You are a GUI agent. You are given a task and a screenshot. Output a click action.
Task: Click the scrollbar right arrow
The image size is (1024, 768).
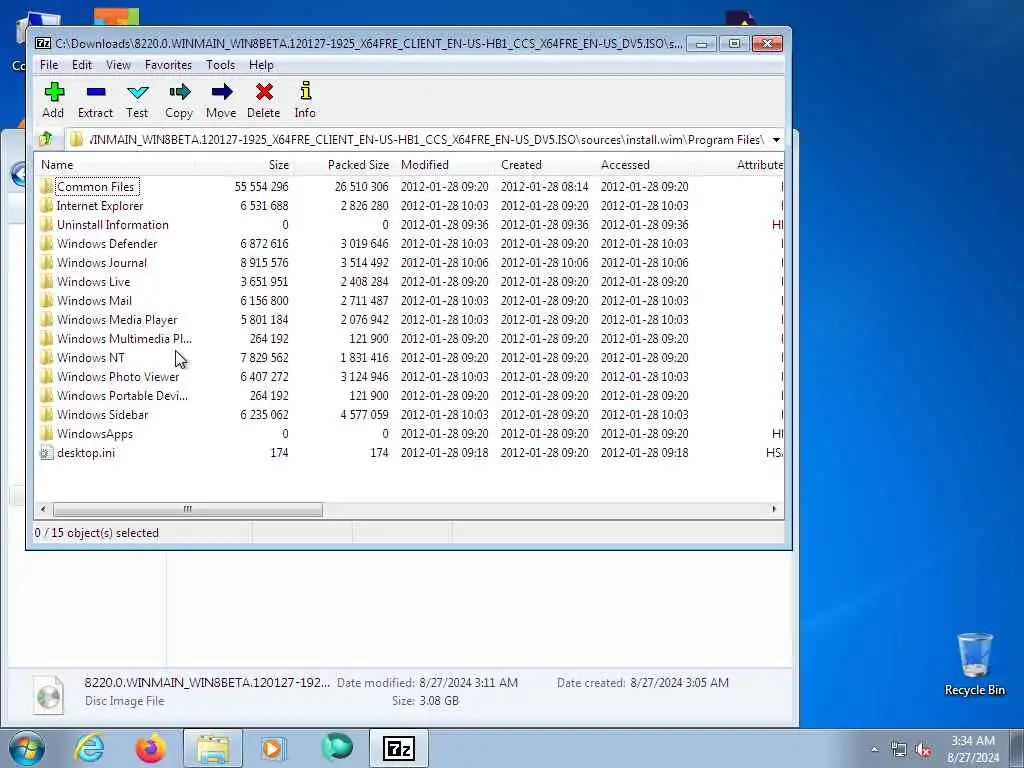(x=775, y=509)
